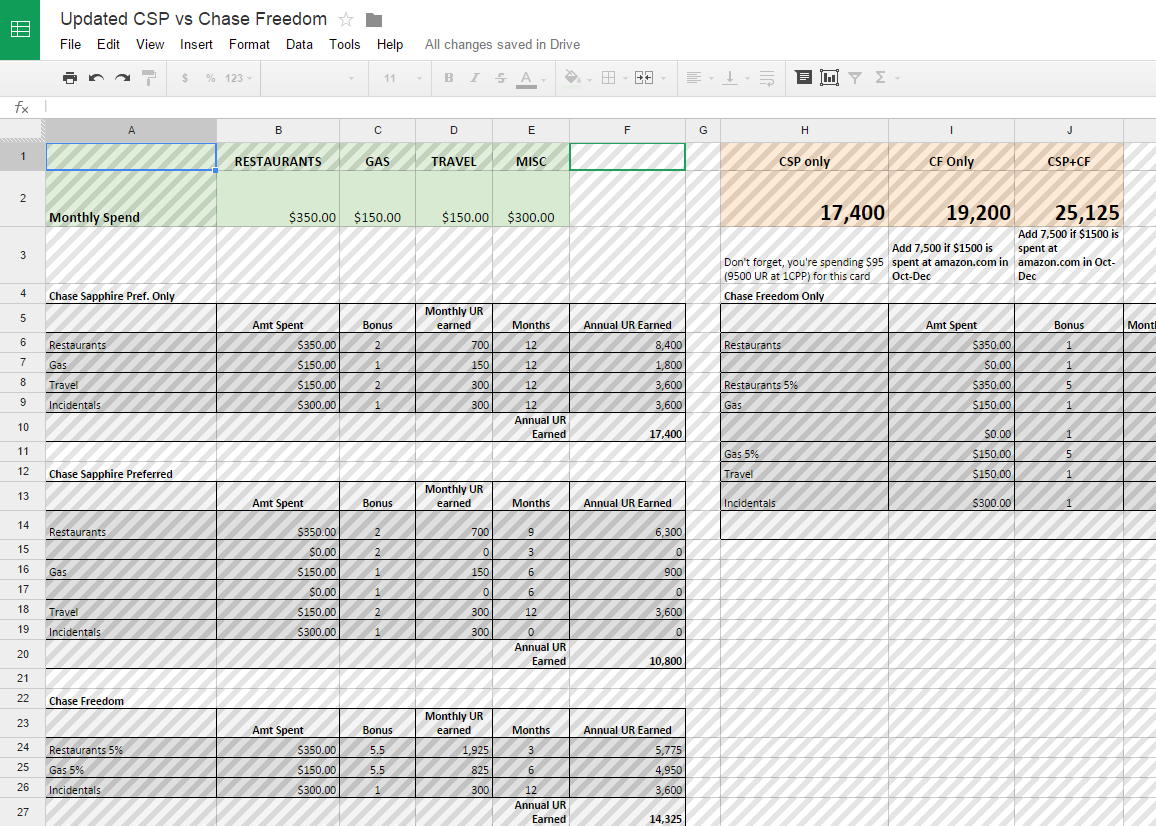This screenshot has height=826, width=1156.
Task: Click the fx formula icon
Action: click(x=21, y=108)
